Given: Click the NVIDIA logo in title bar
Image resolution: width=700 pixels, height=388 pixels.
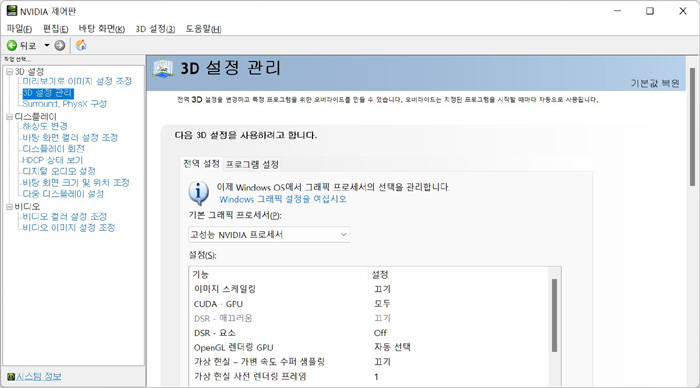Looking at the screenshot, I should pos(12,11).
